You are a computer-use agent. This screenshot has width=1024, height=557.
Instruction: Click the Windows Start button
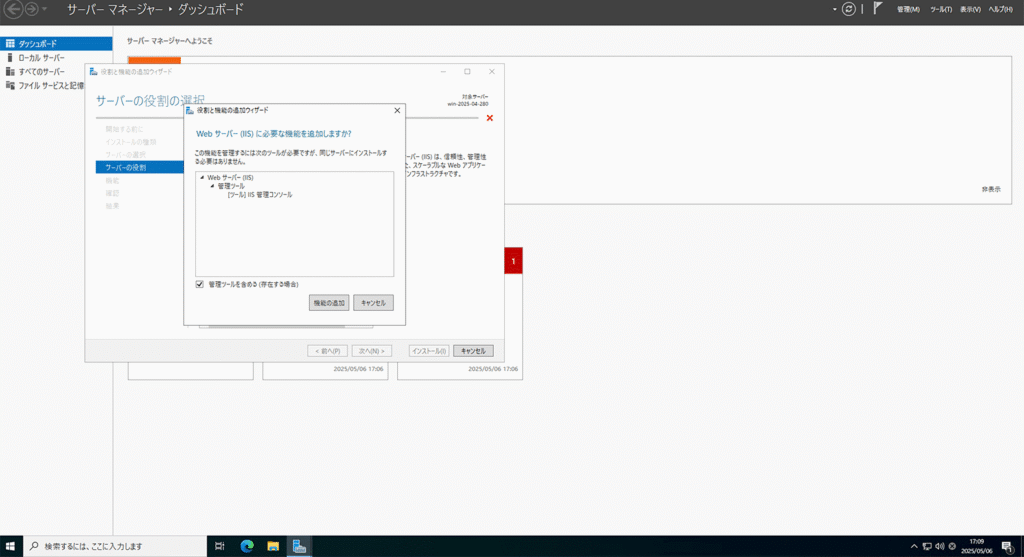(x=10, y=546)
